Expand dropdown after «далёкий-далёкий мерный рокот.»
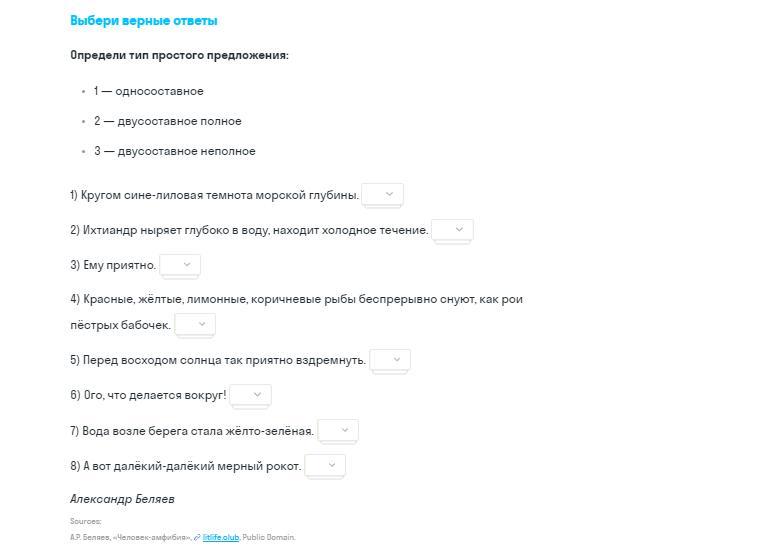The image size is (775, 552). pyautogui.click(x=325, y=465)
